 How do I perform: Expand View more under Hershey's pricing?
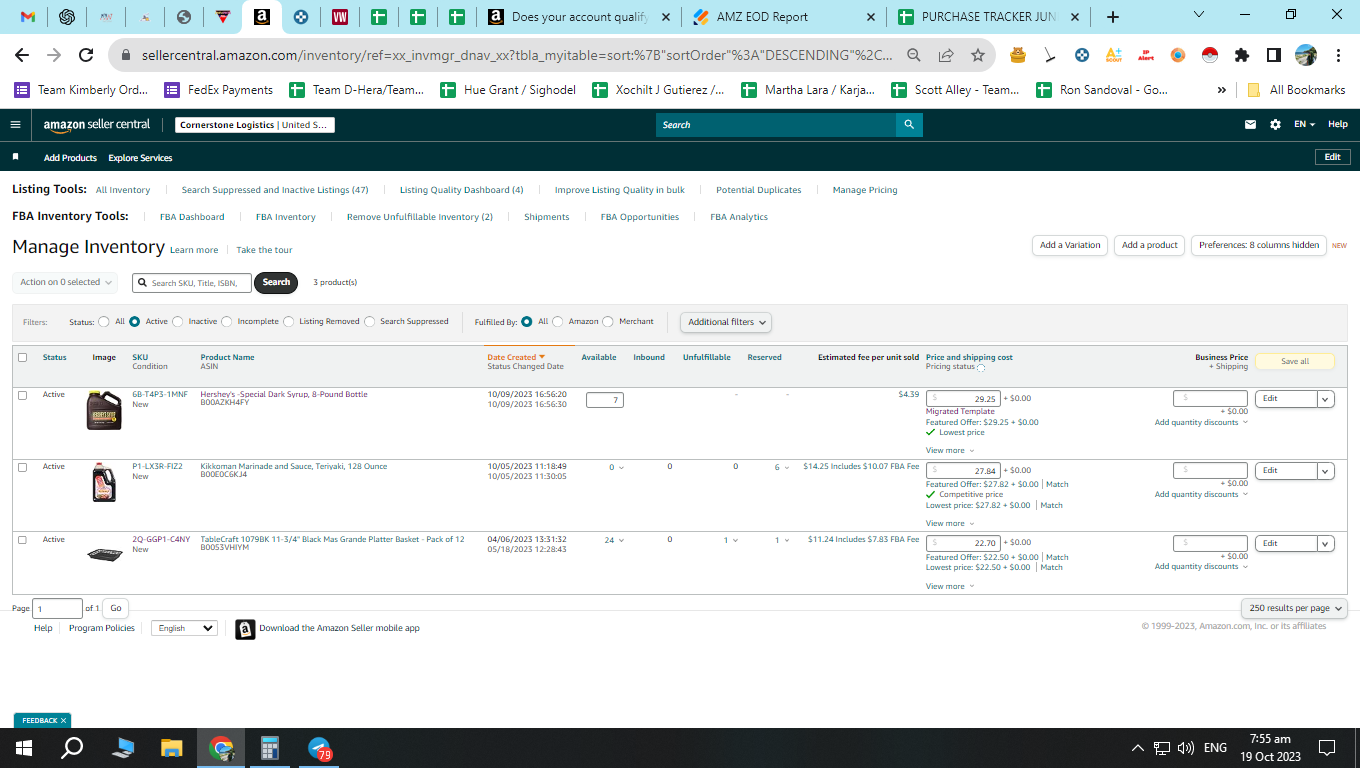[950, 451]
